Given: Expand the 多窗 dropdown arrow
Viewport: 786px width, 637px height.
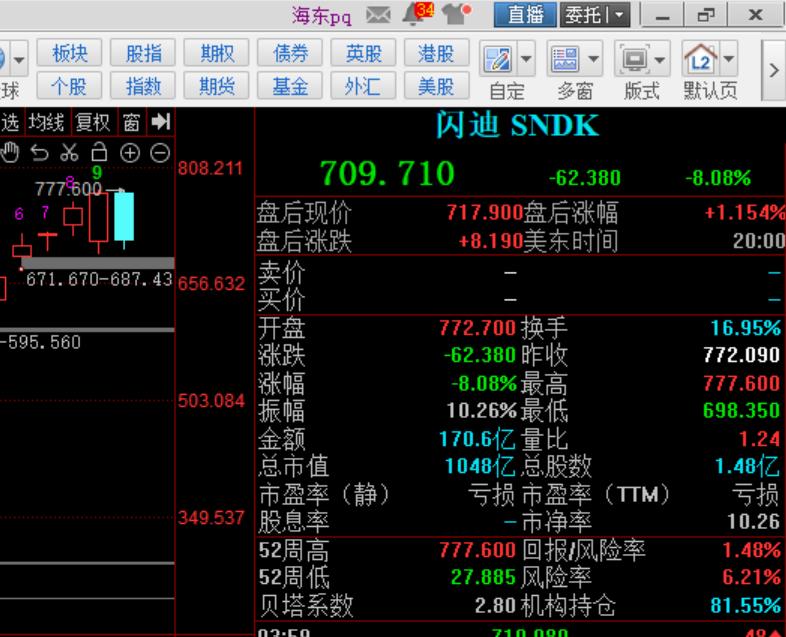Looking at the screenshot, I should click(594, 59).
